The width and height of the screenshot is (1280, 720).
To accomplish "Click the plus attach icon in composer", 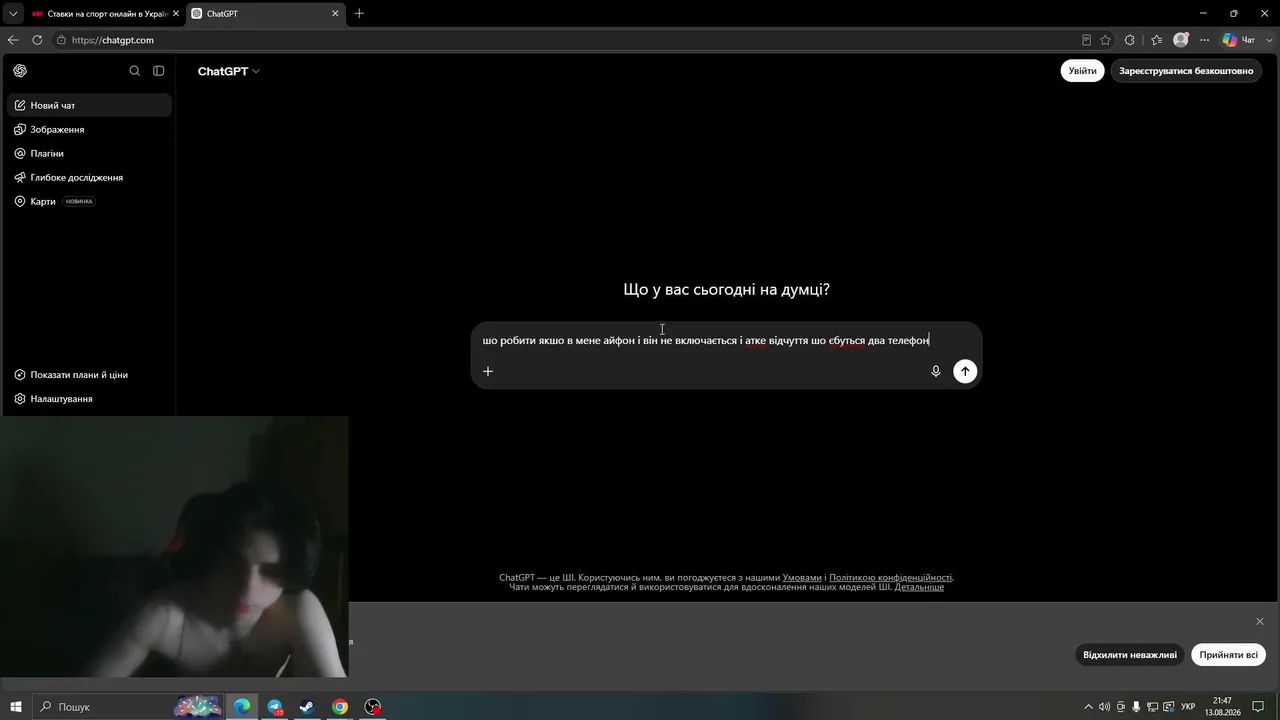I will pos(488,371).
